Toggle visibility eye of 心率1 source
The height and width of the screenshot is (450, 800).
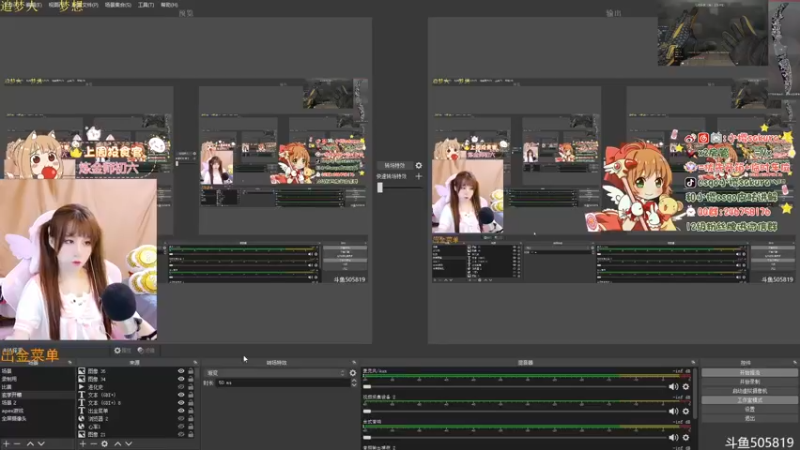(181, 427)
